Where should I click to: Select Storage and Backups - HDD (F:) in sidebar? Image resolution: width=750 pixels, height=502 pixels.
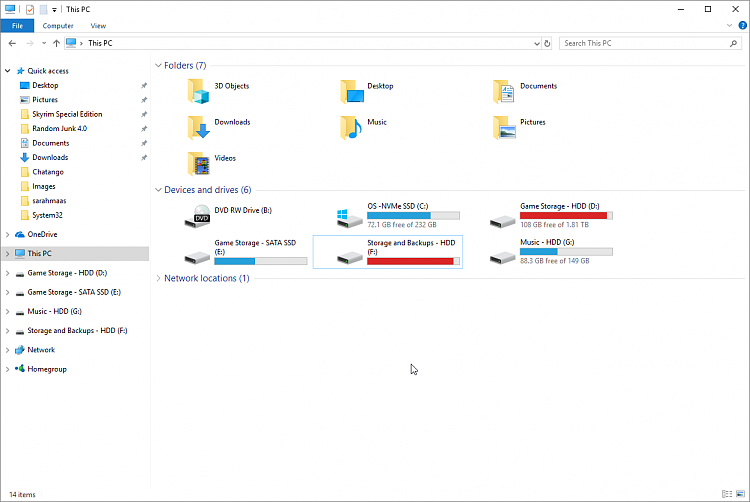point(77,330)
